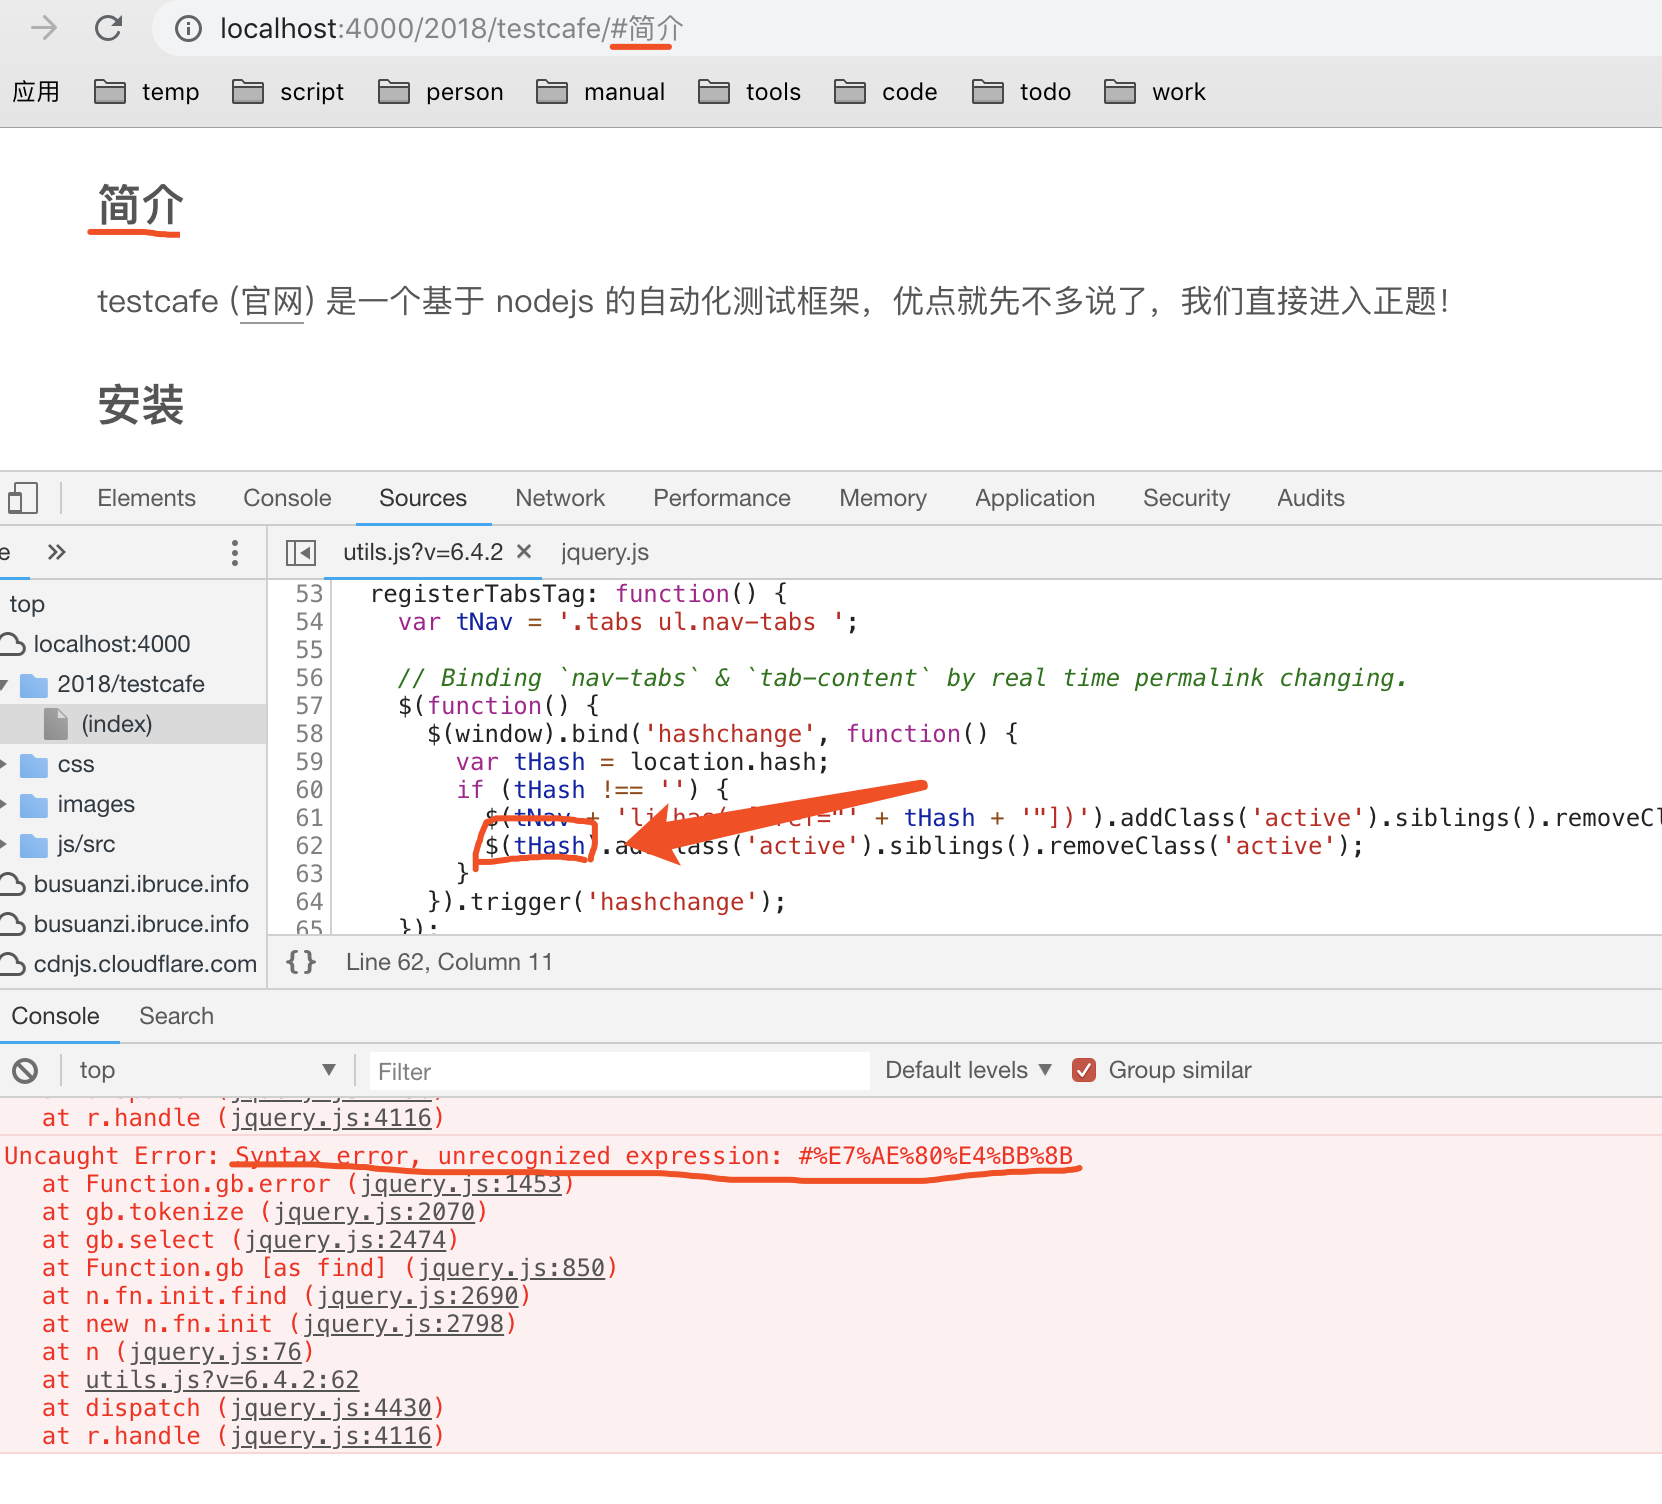Switch to the Console panel tab
Screen dimensions: 1662x1504
[287, 498]
